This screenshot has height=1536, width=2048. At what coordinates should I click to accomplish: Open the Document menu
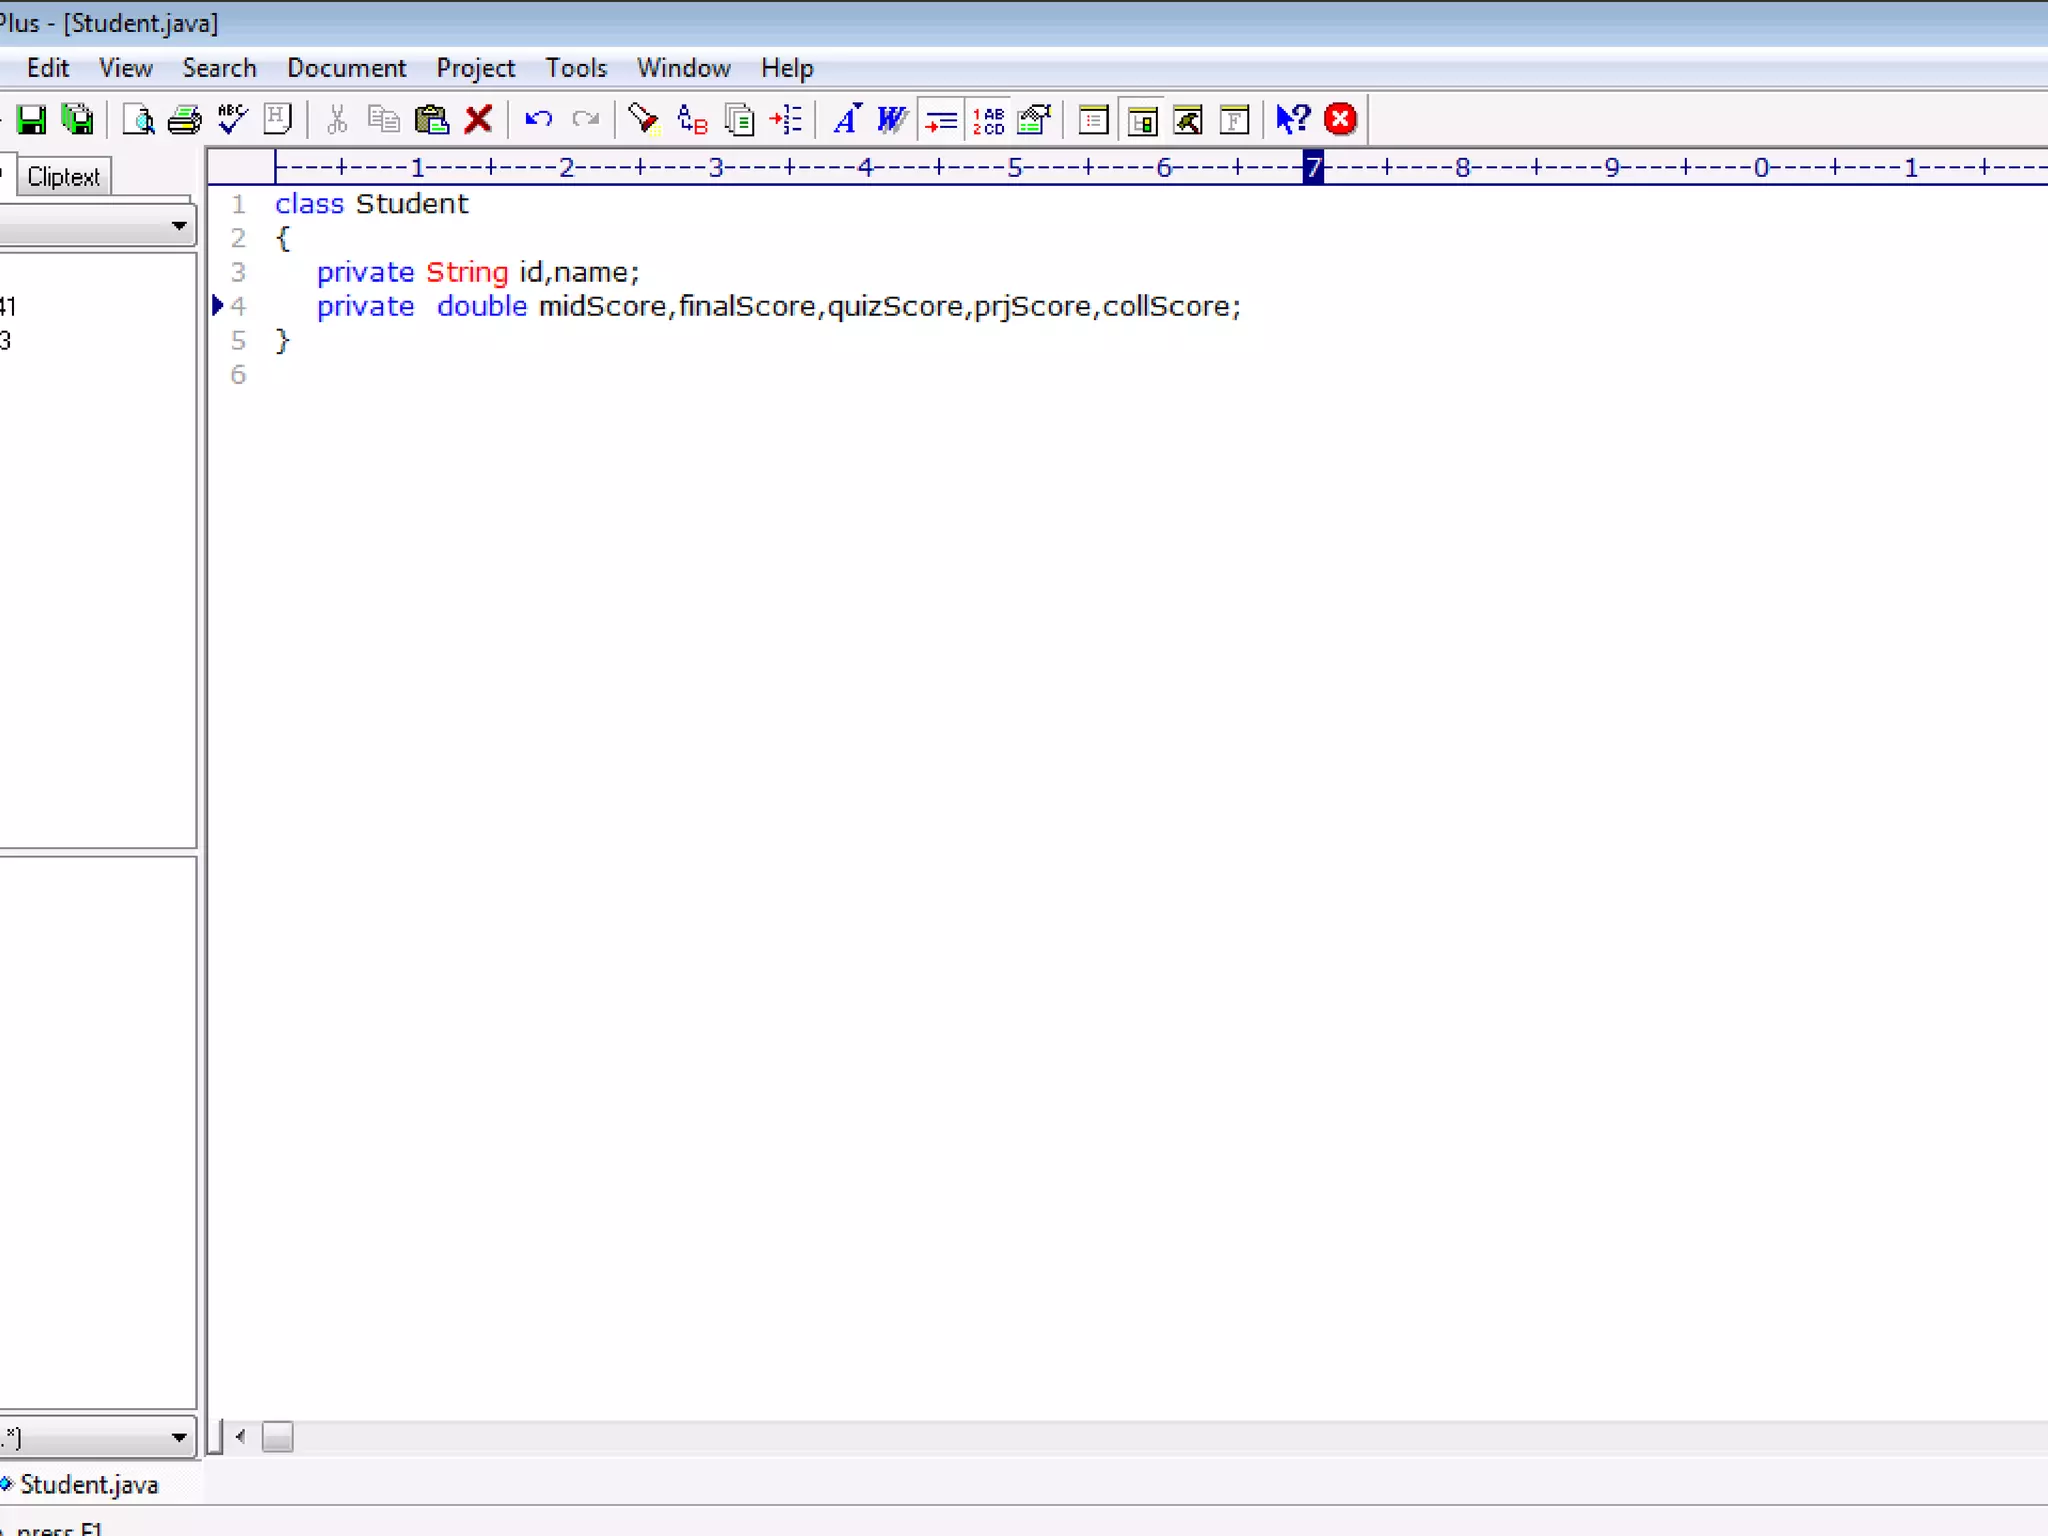346,68
